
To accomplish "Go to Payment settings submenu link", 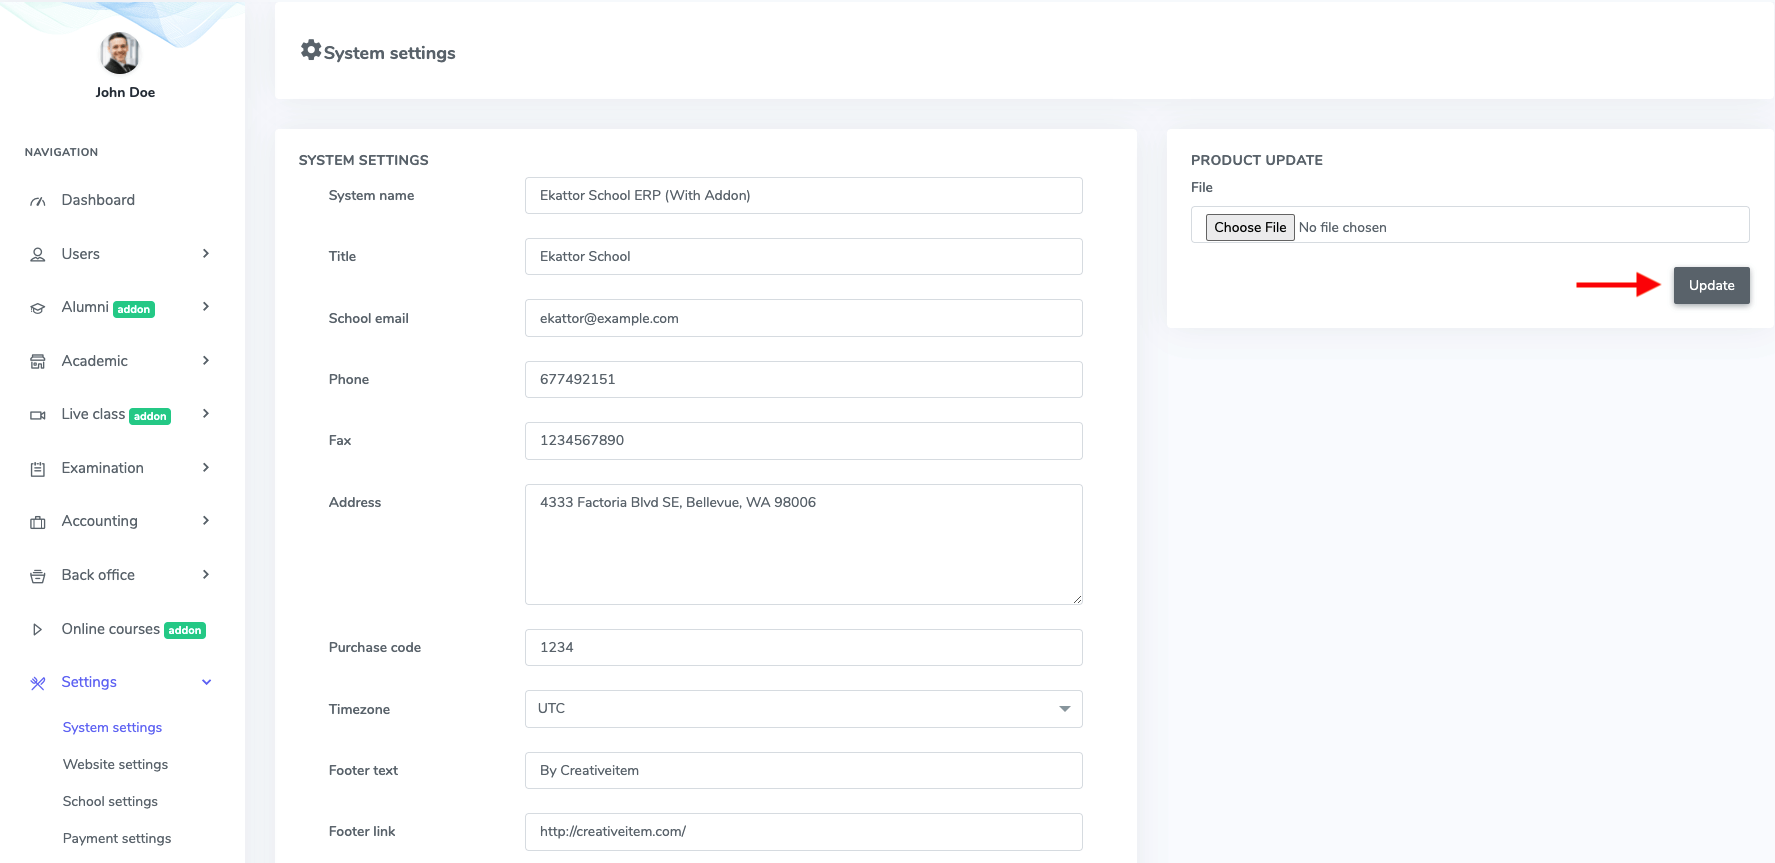I will click(117, 839).
